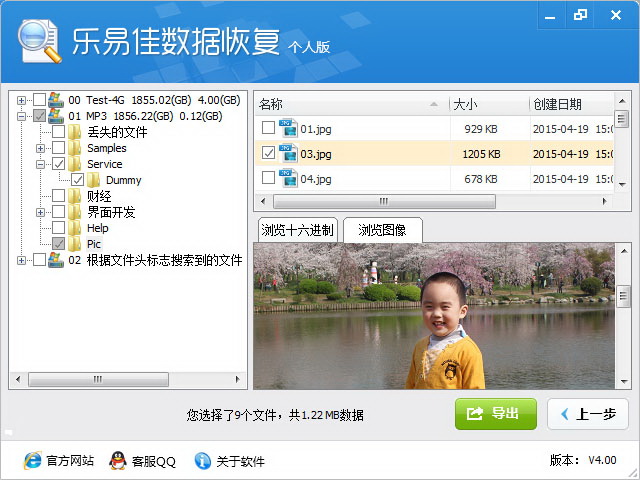This screenshot has height=480, width=640.
Task: Sort files by 名称 column header
Action: click(352, 104)
